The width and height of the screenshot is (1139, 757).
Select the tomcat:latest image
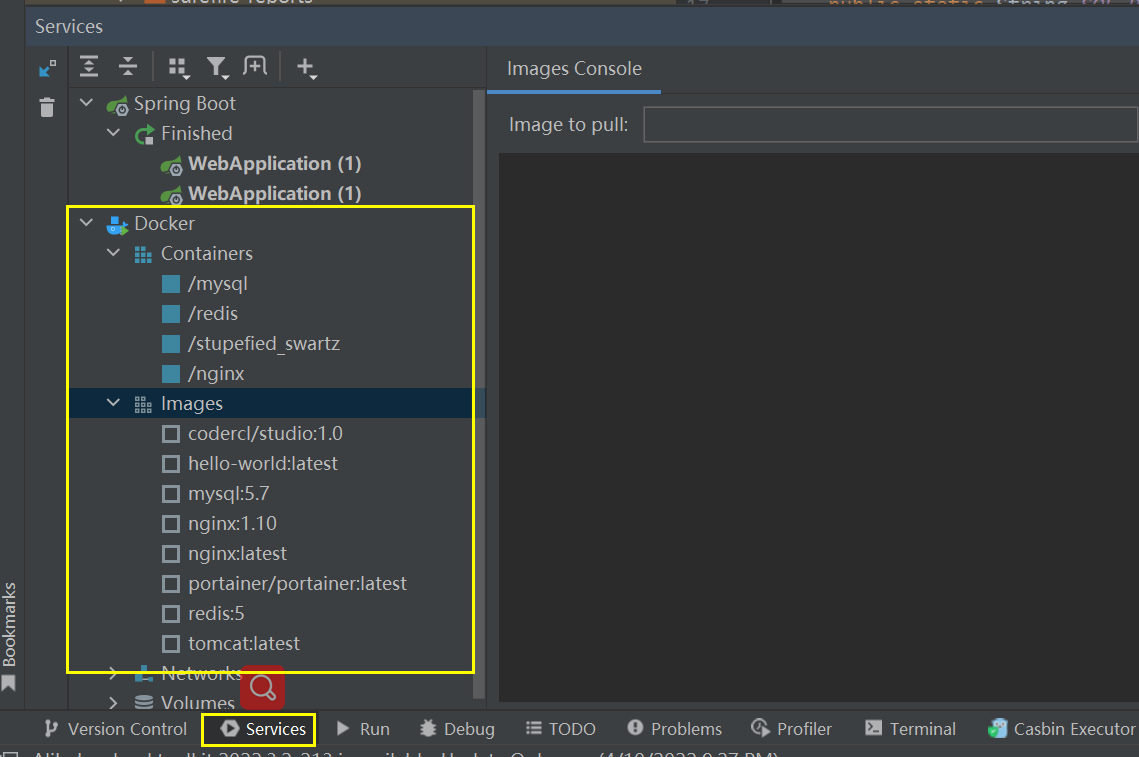(243, 644)
